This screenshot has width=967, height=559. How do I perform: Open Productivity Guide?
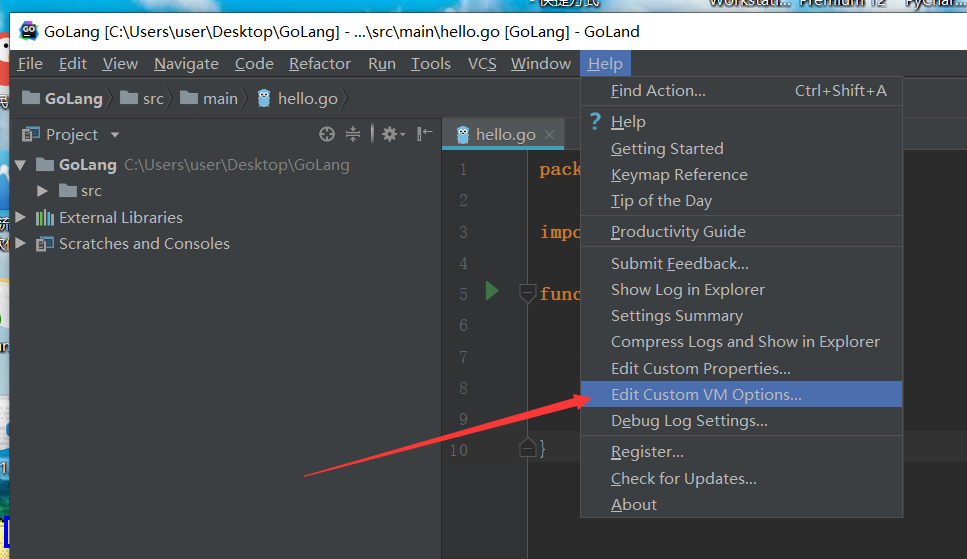(741, 231)
